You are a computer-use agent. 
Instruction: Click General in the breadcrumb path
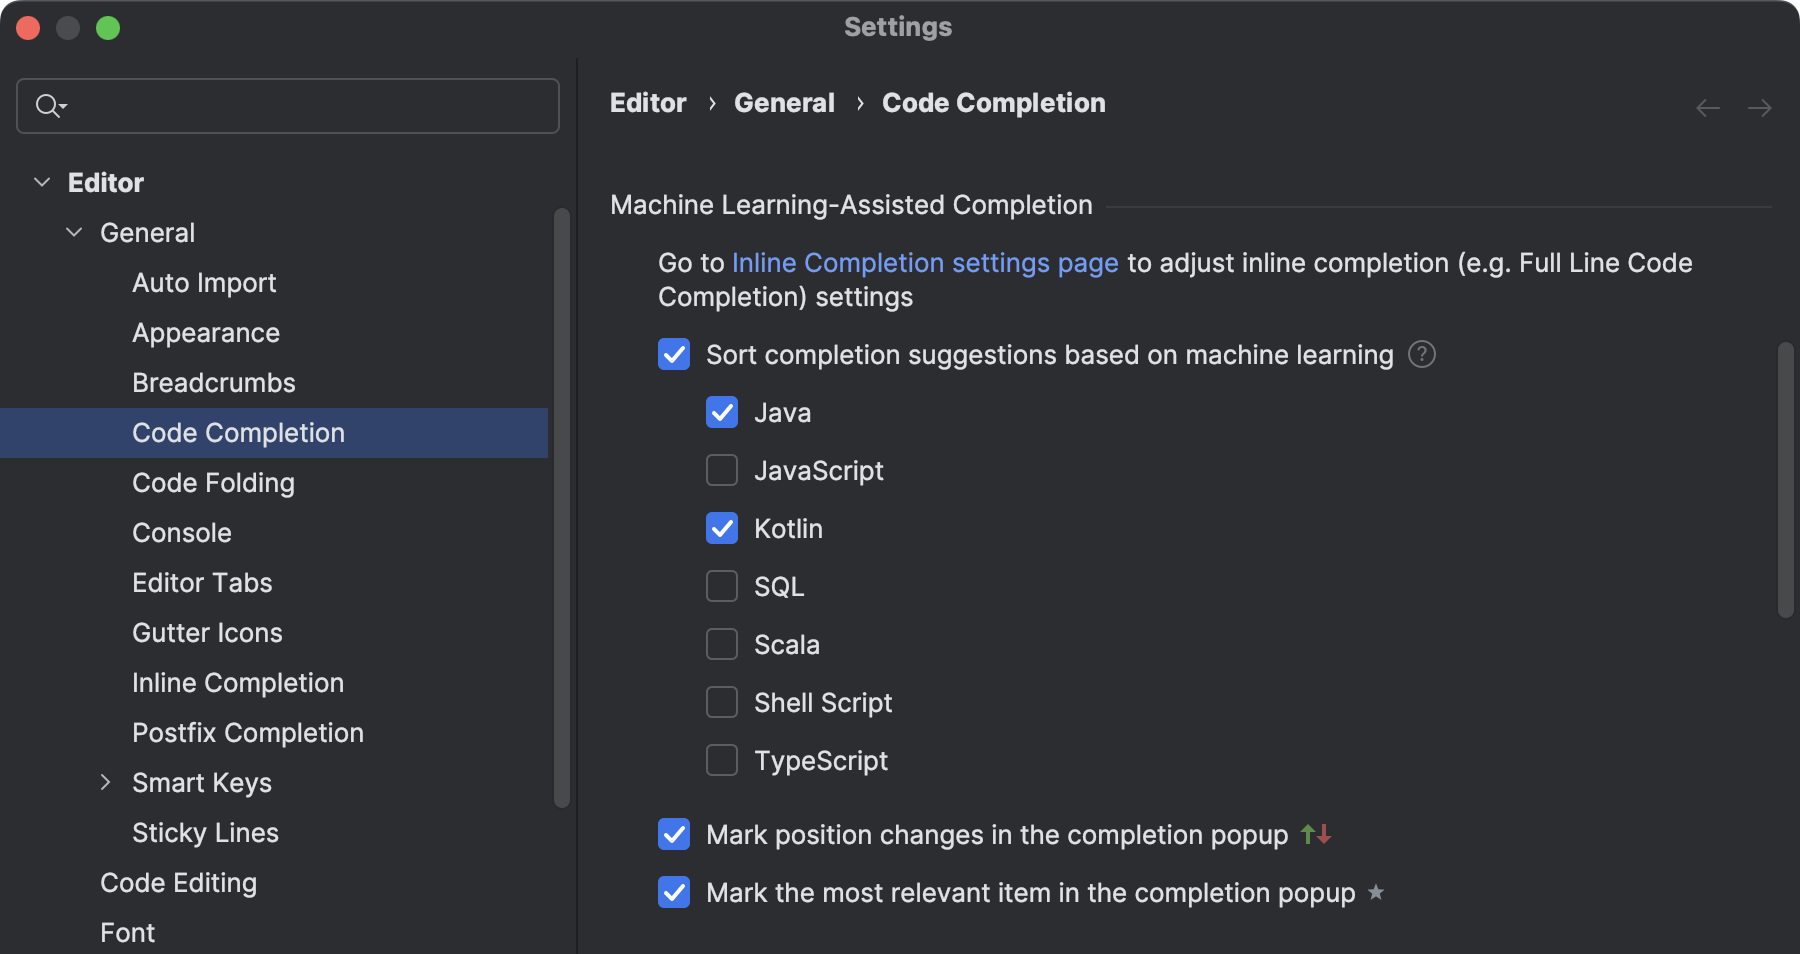pos(784,103)
